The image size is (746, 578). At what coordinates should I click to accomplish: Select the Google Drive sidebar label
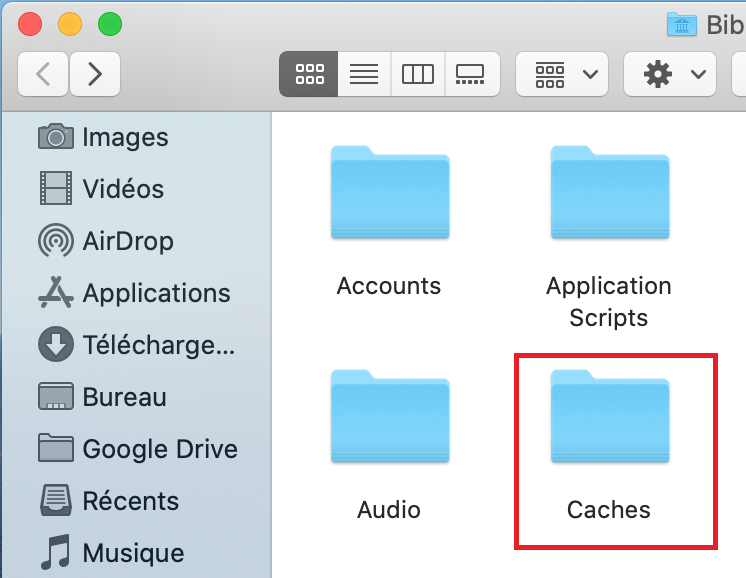point(160,449)
